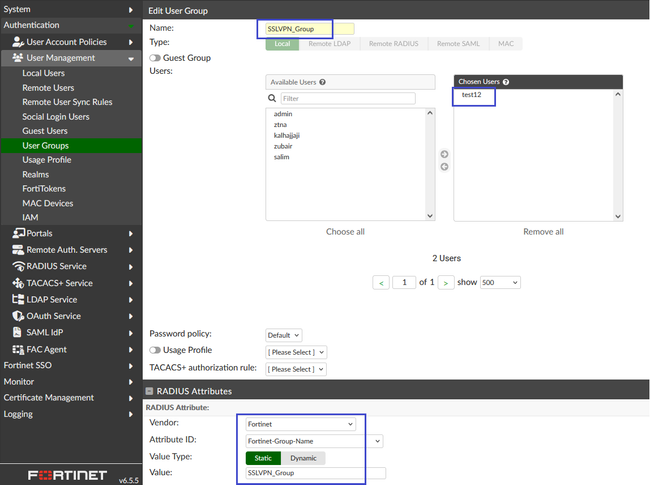Select Dynamic value type
Screen dimensions: 650x485
pyautogui.click(x=303, y=457)
